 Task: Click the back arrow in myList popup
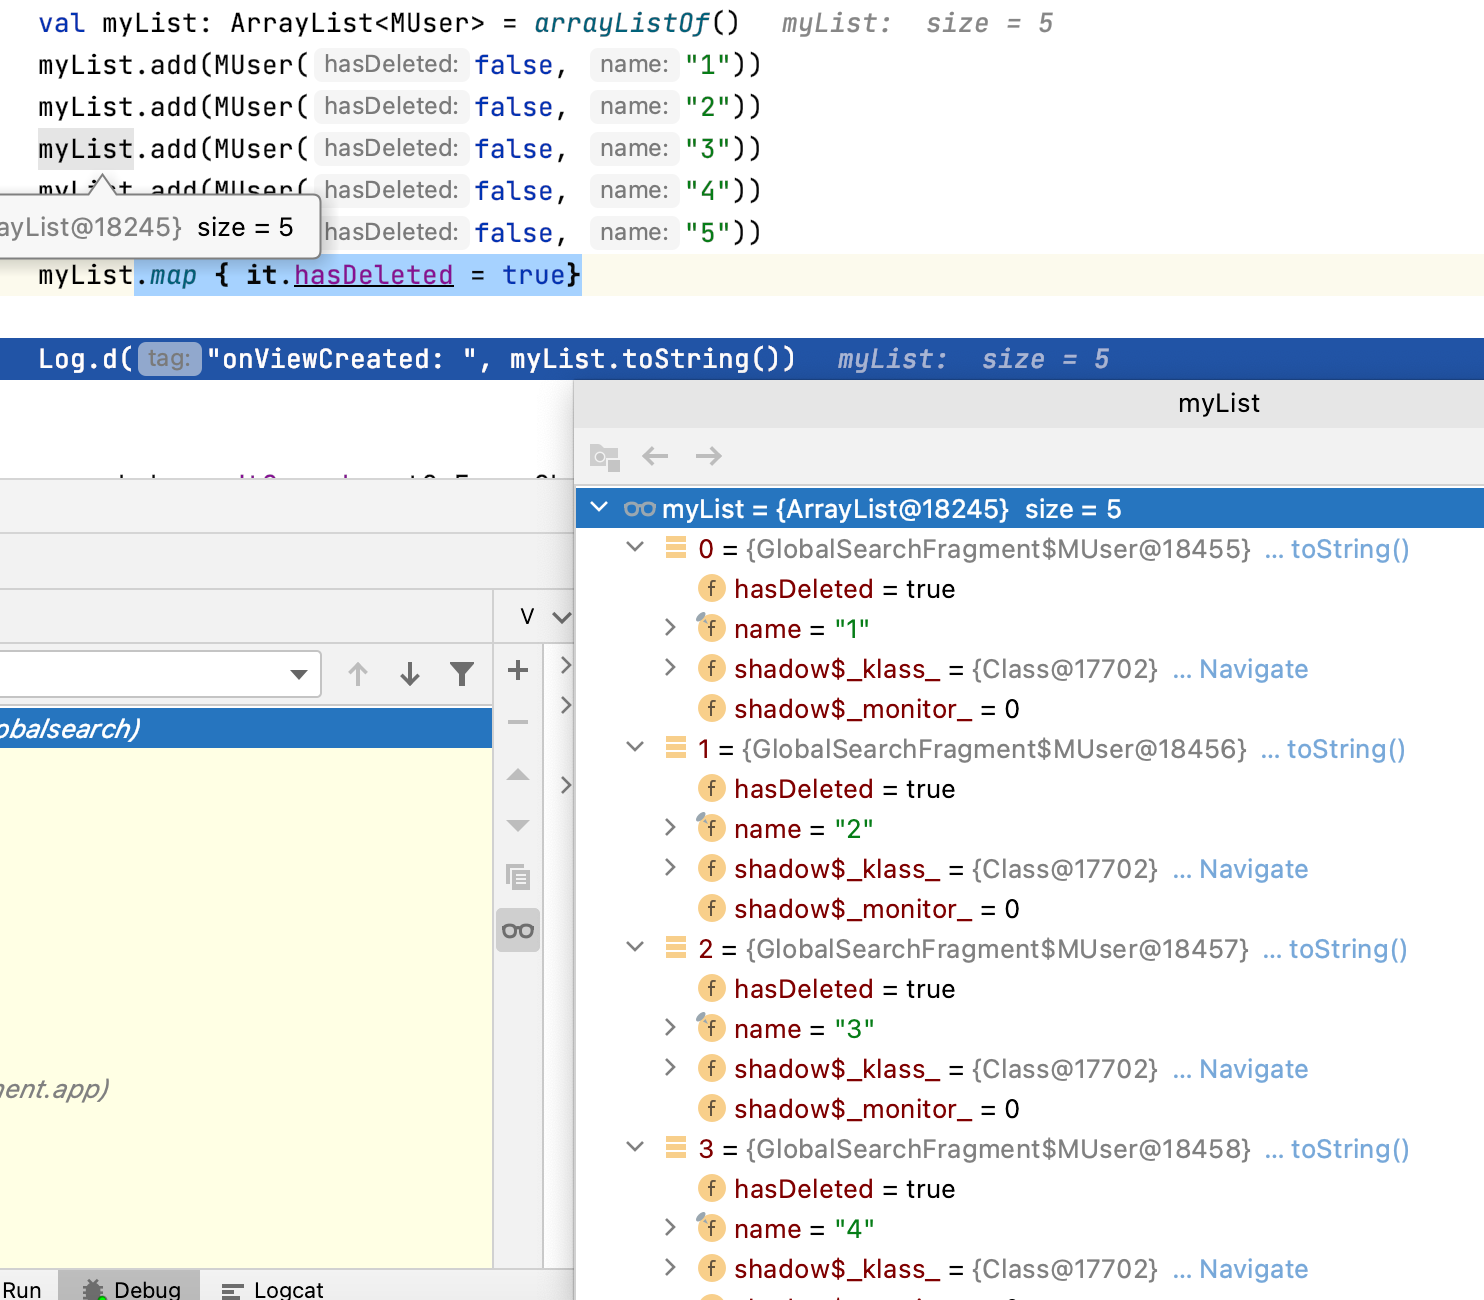(655, 456)
